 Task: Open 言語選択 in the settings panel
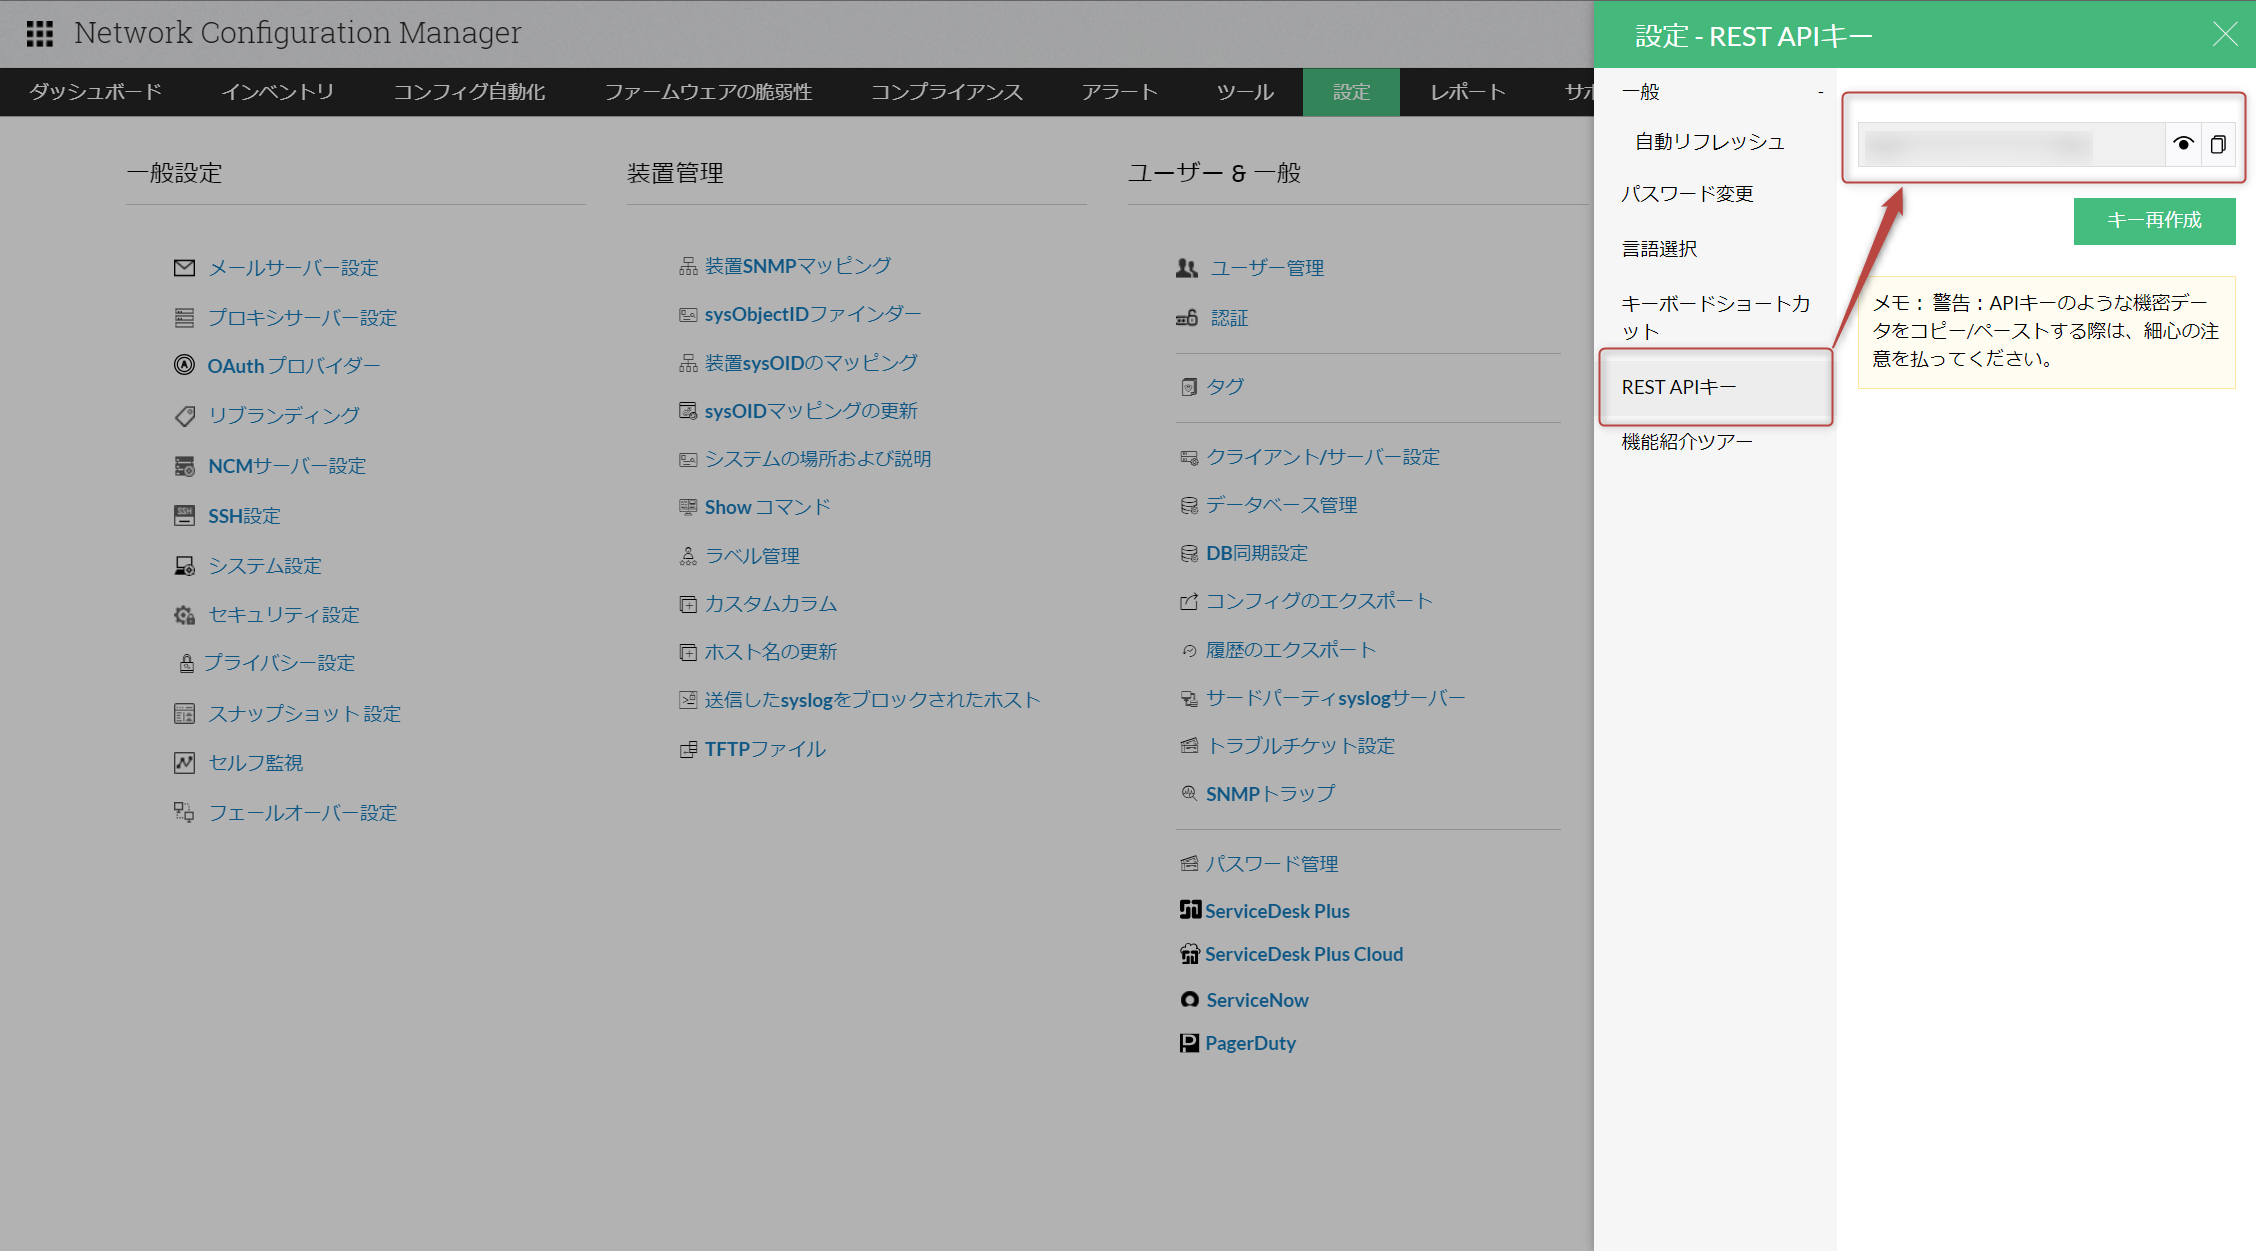pyautogui.click(x=1659, y=249)
